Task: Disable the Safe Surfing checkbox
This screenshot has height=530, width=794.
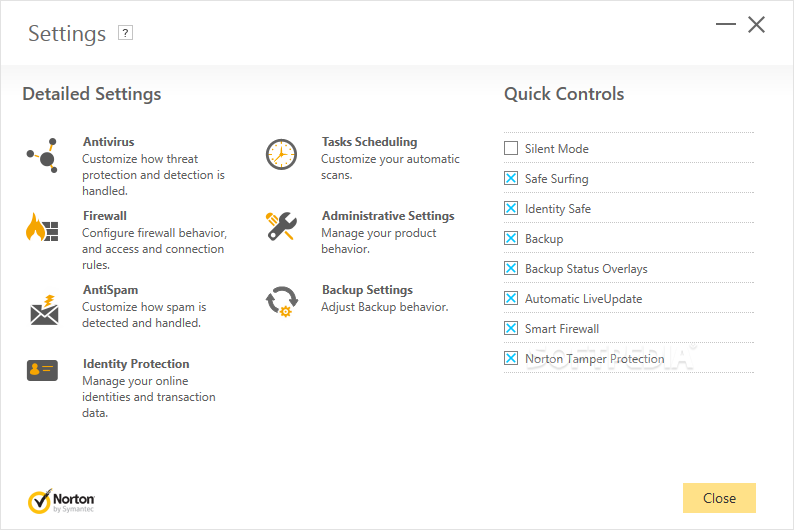Action: pyautogui.click(x=511, y=179)
